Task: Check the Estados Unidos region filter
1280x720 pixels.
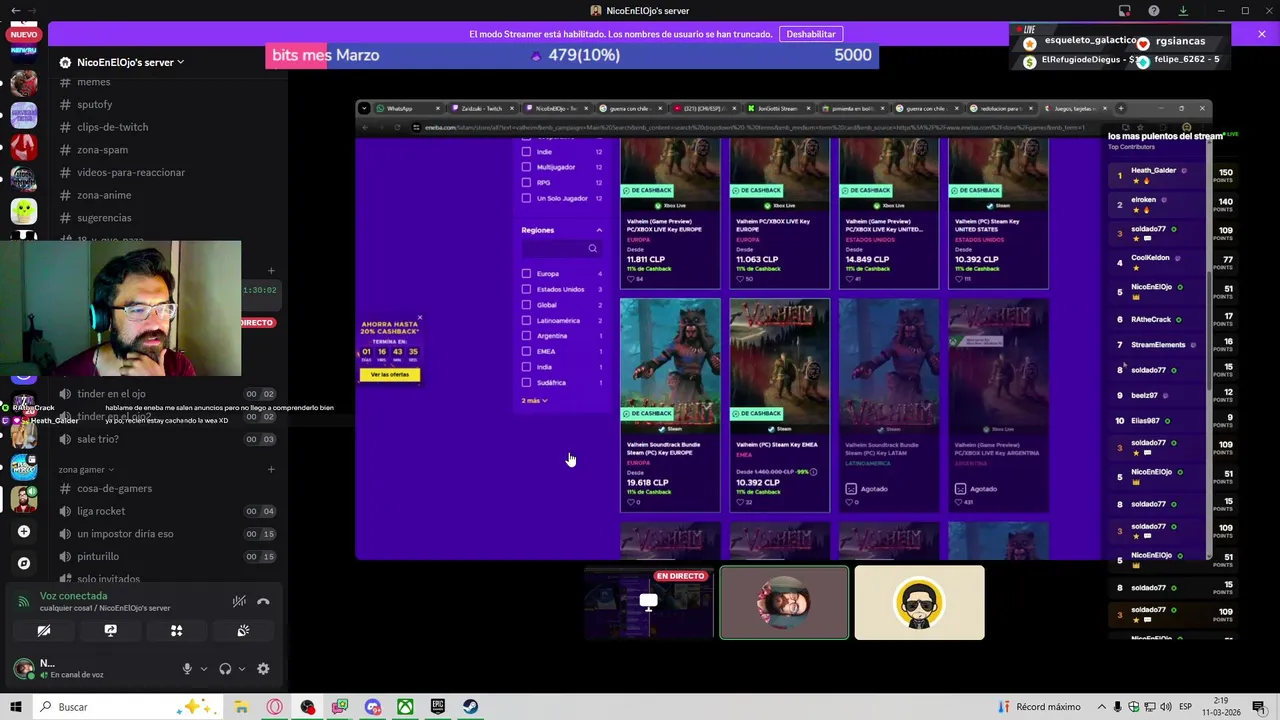Action: [x=526, y=289]
